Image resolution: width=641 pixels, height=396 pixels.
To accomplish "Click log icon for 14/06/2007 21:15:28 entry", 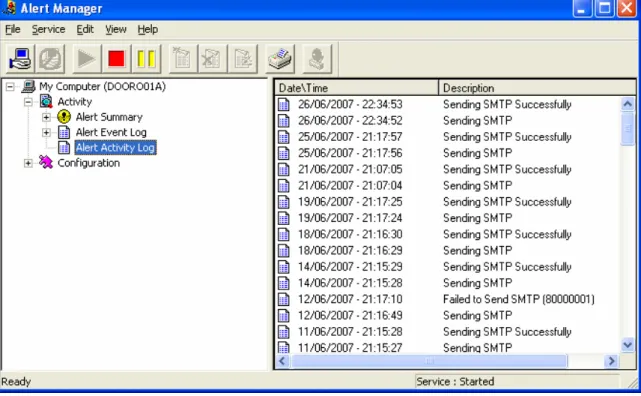I will (284, 283).
